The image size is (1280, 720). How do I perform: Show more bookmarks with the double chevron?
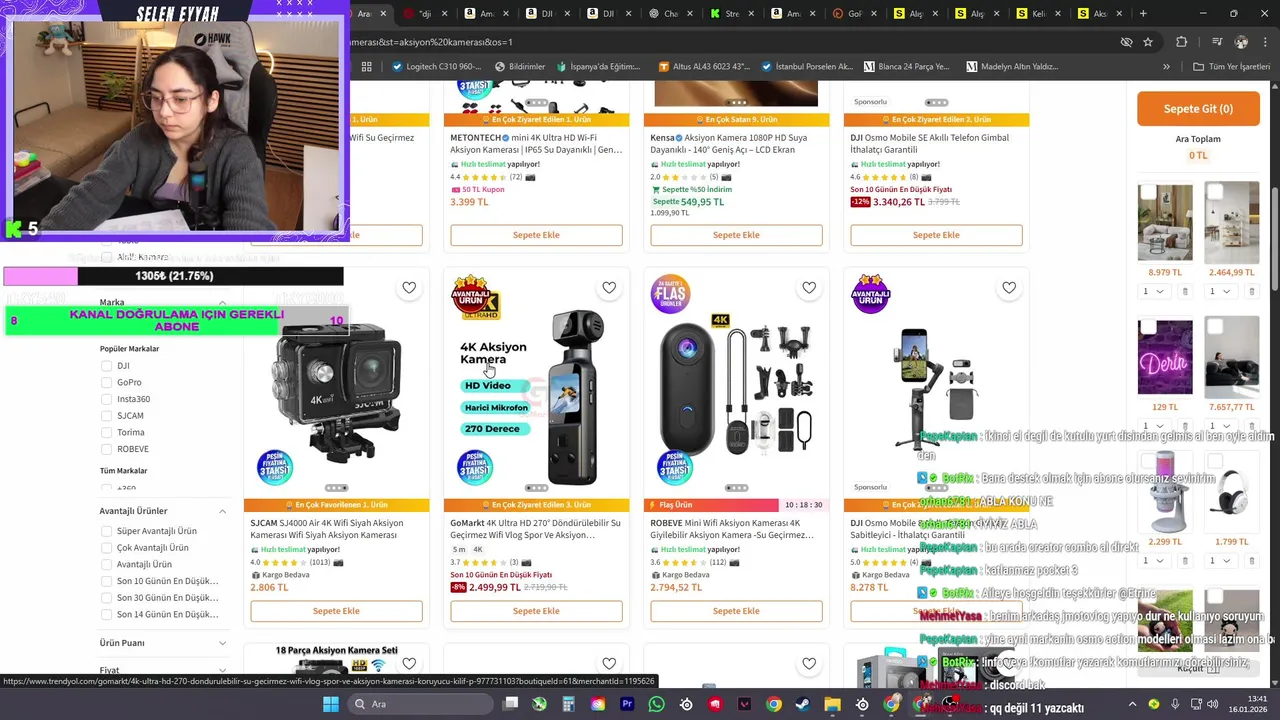(1166, 67)
